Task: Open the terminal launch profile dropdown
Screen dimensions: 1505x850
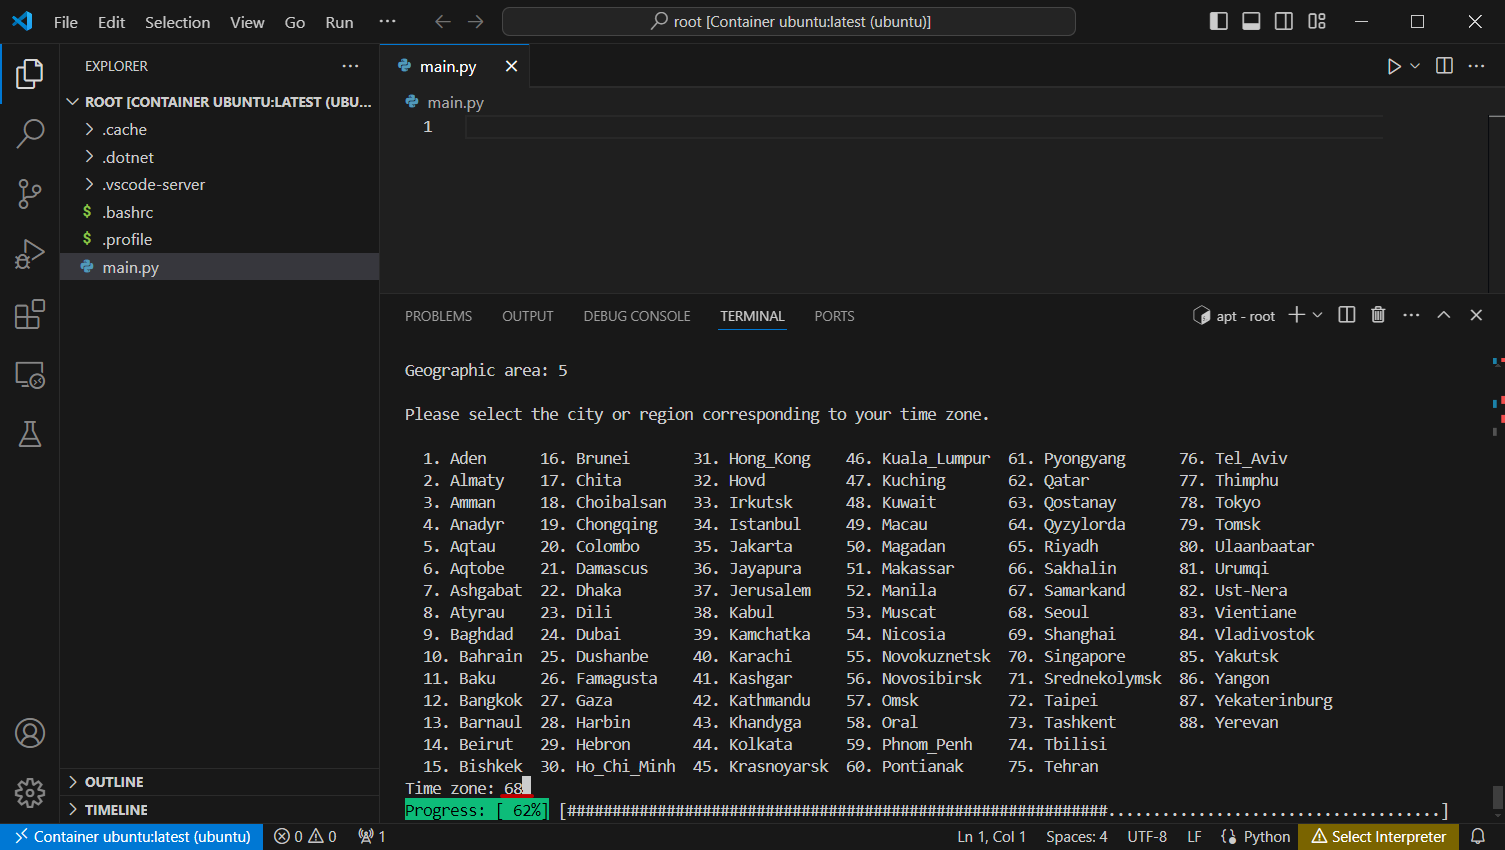Action: click(x=1317, y=315)
